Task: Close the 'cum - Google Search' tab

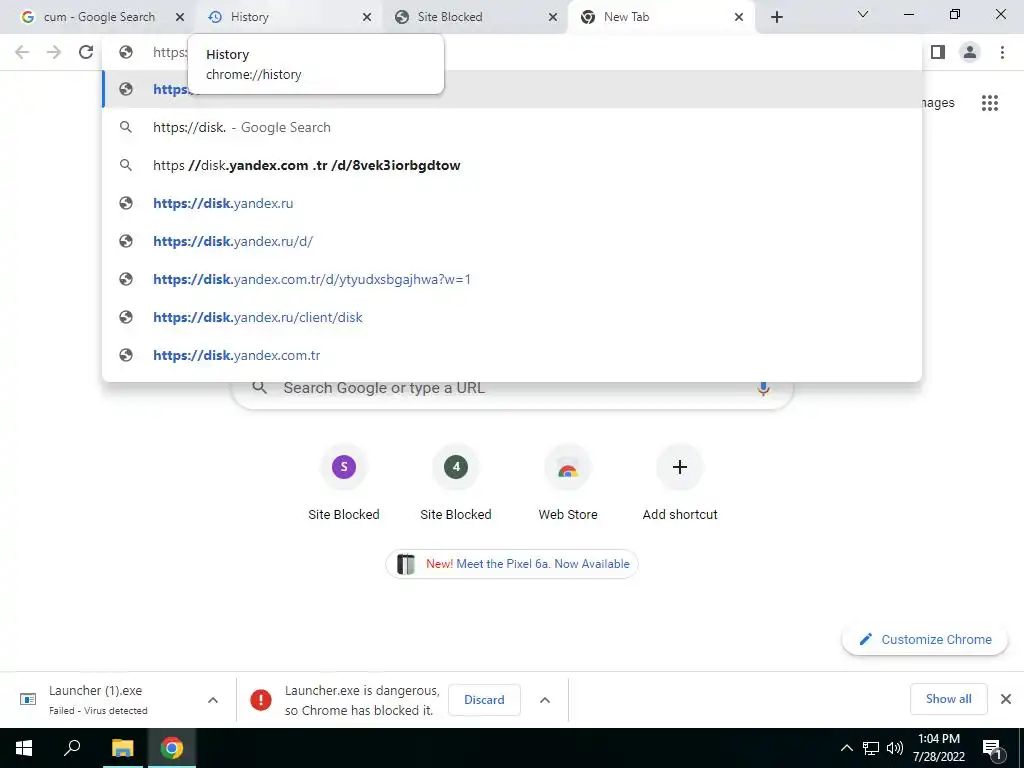Action: [180, 17]
